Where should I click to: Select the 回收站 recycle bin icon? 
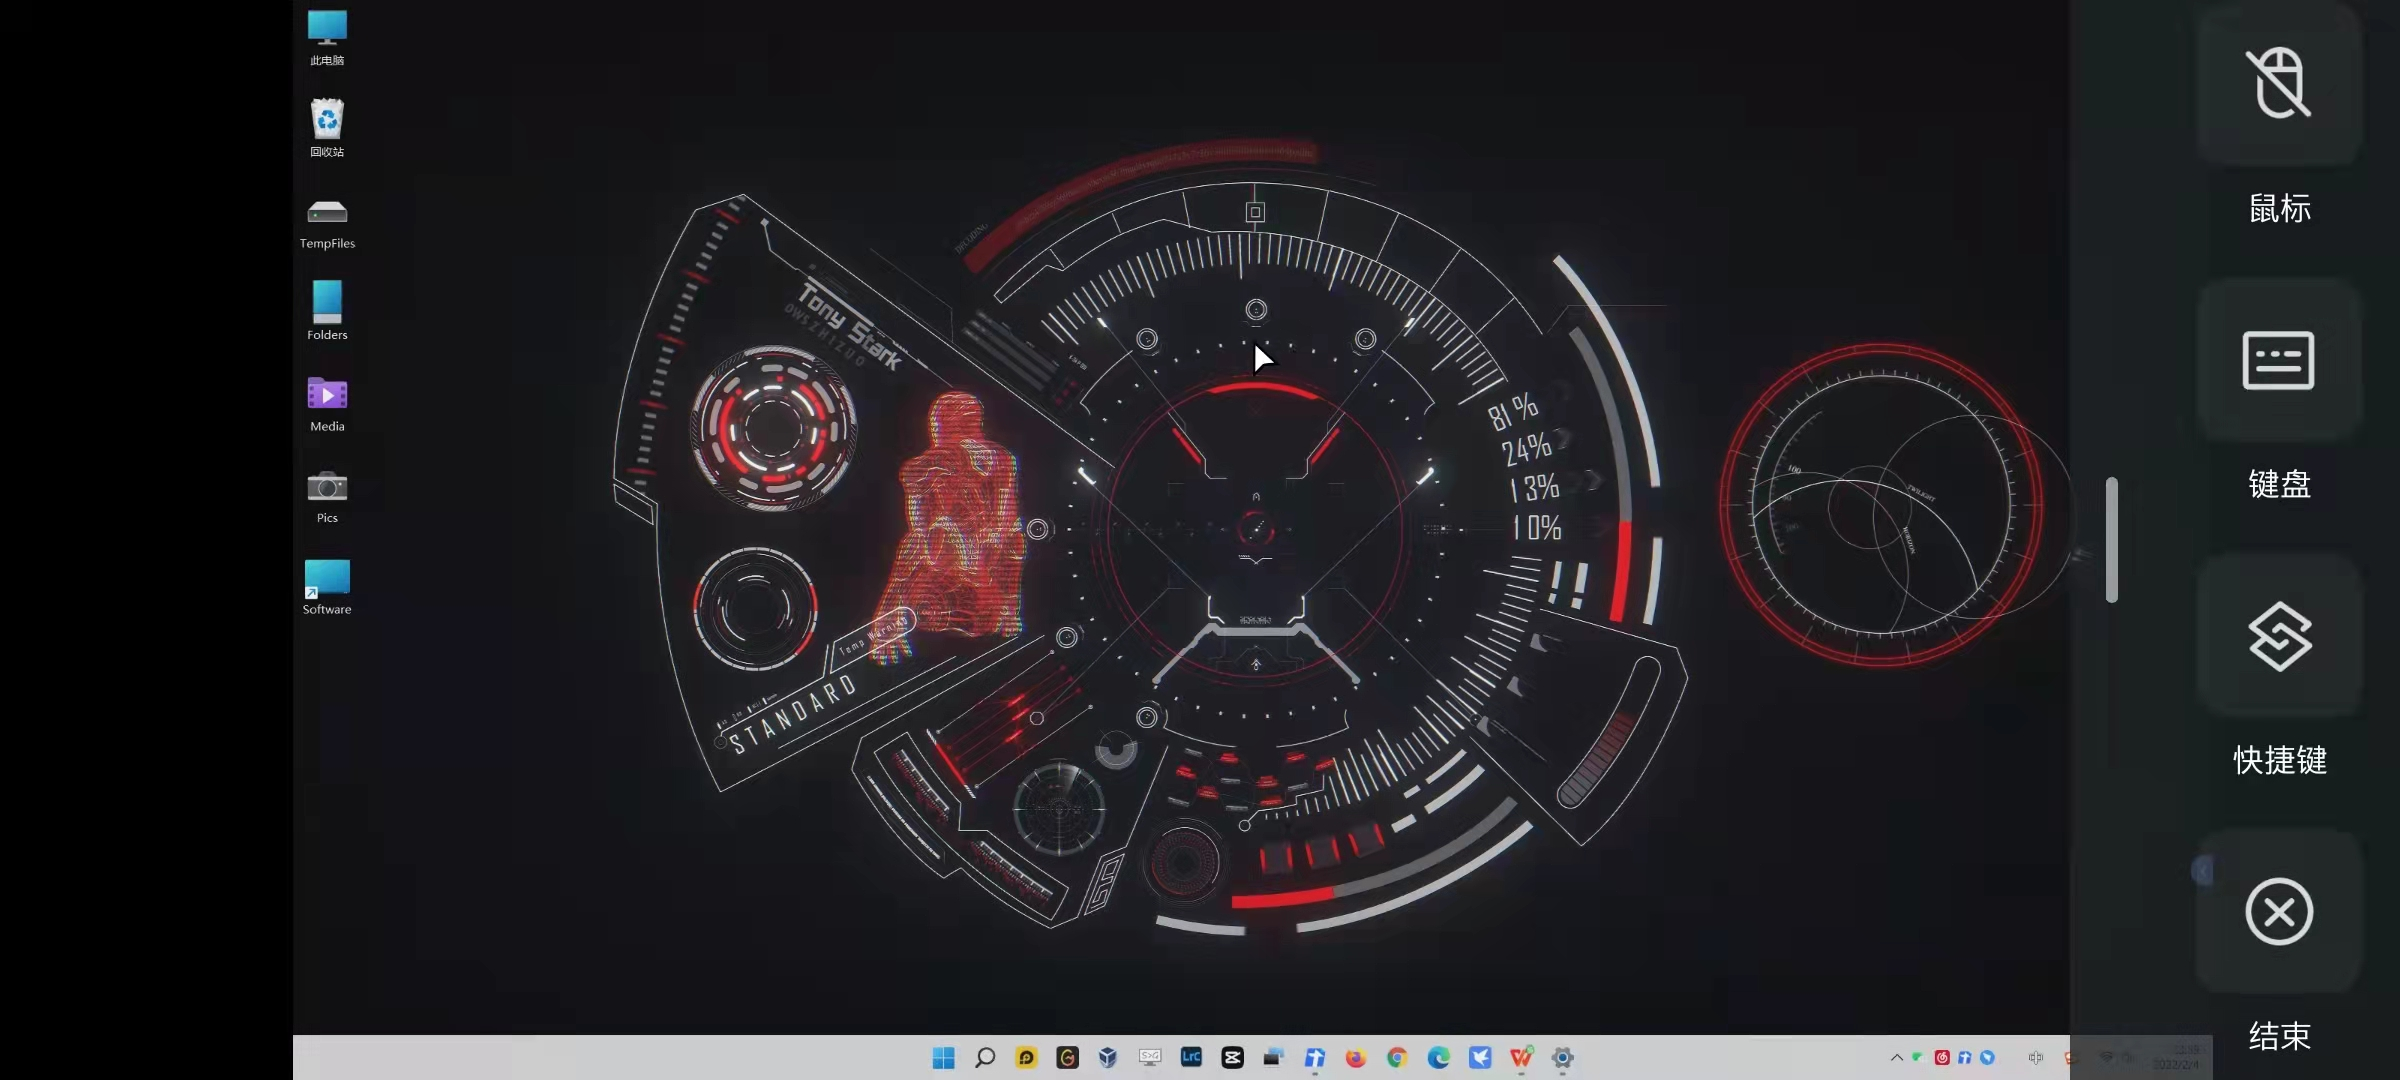coord(327,129)
